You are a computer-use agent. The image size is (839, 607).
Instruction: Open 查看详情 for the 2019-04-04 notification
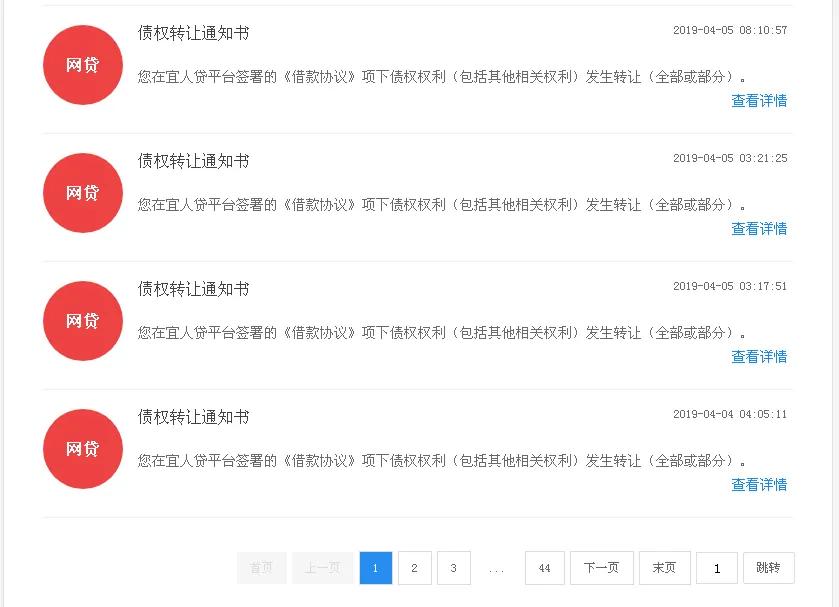pos(757,484)
